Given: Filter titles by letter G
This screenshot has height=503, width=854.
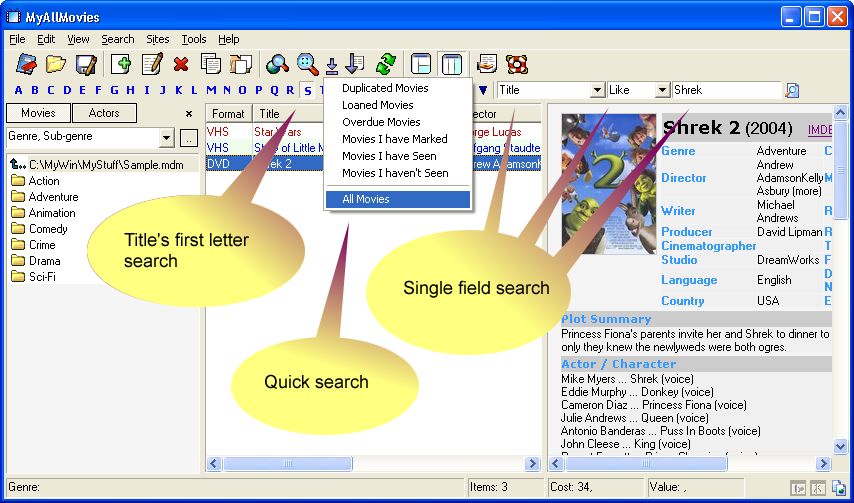Looking at the screenshot, I should click(x=114, y=90).
